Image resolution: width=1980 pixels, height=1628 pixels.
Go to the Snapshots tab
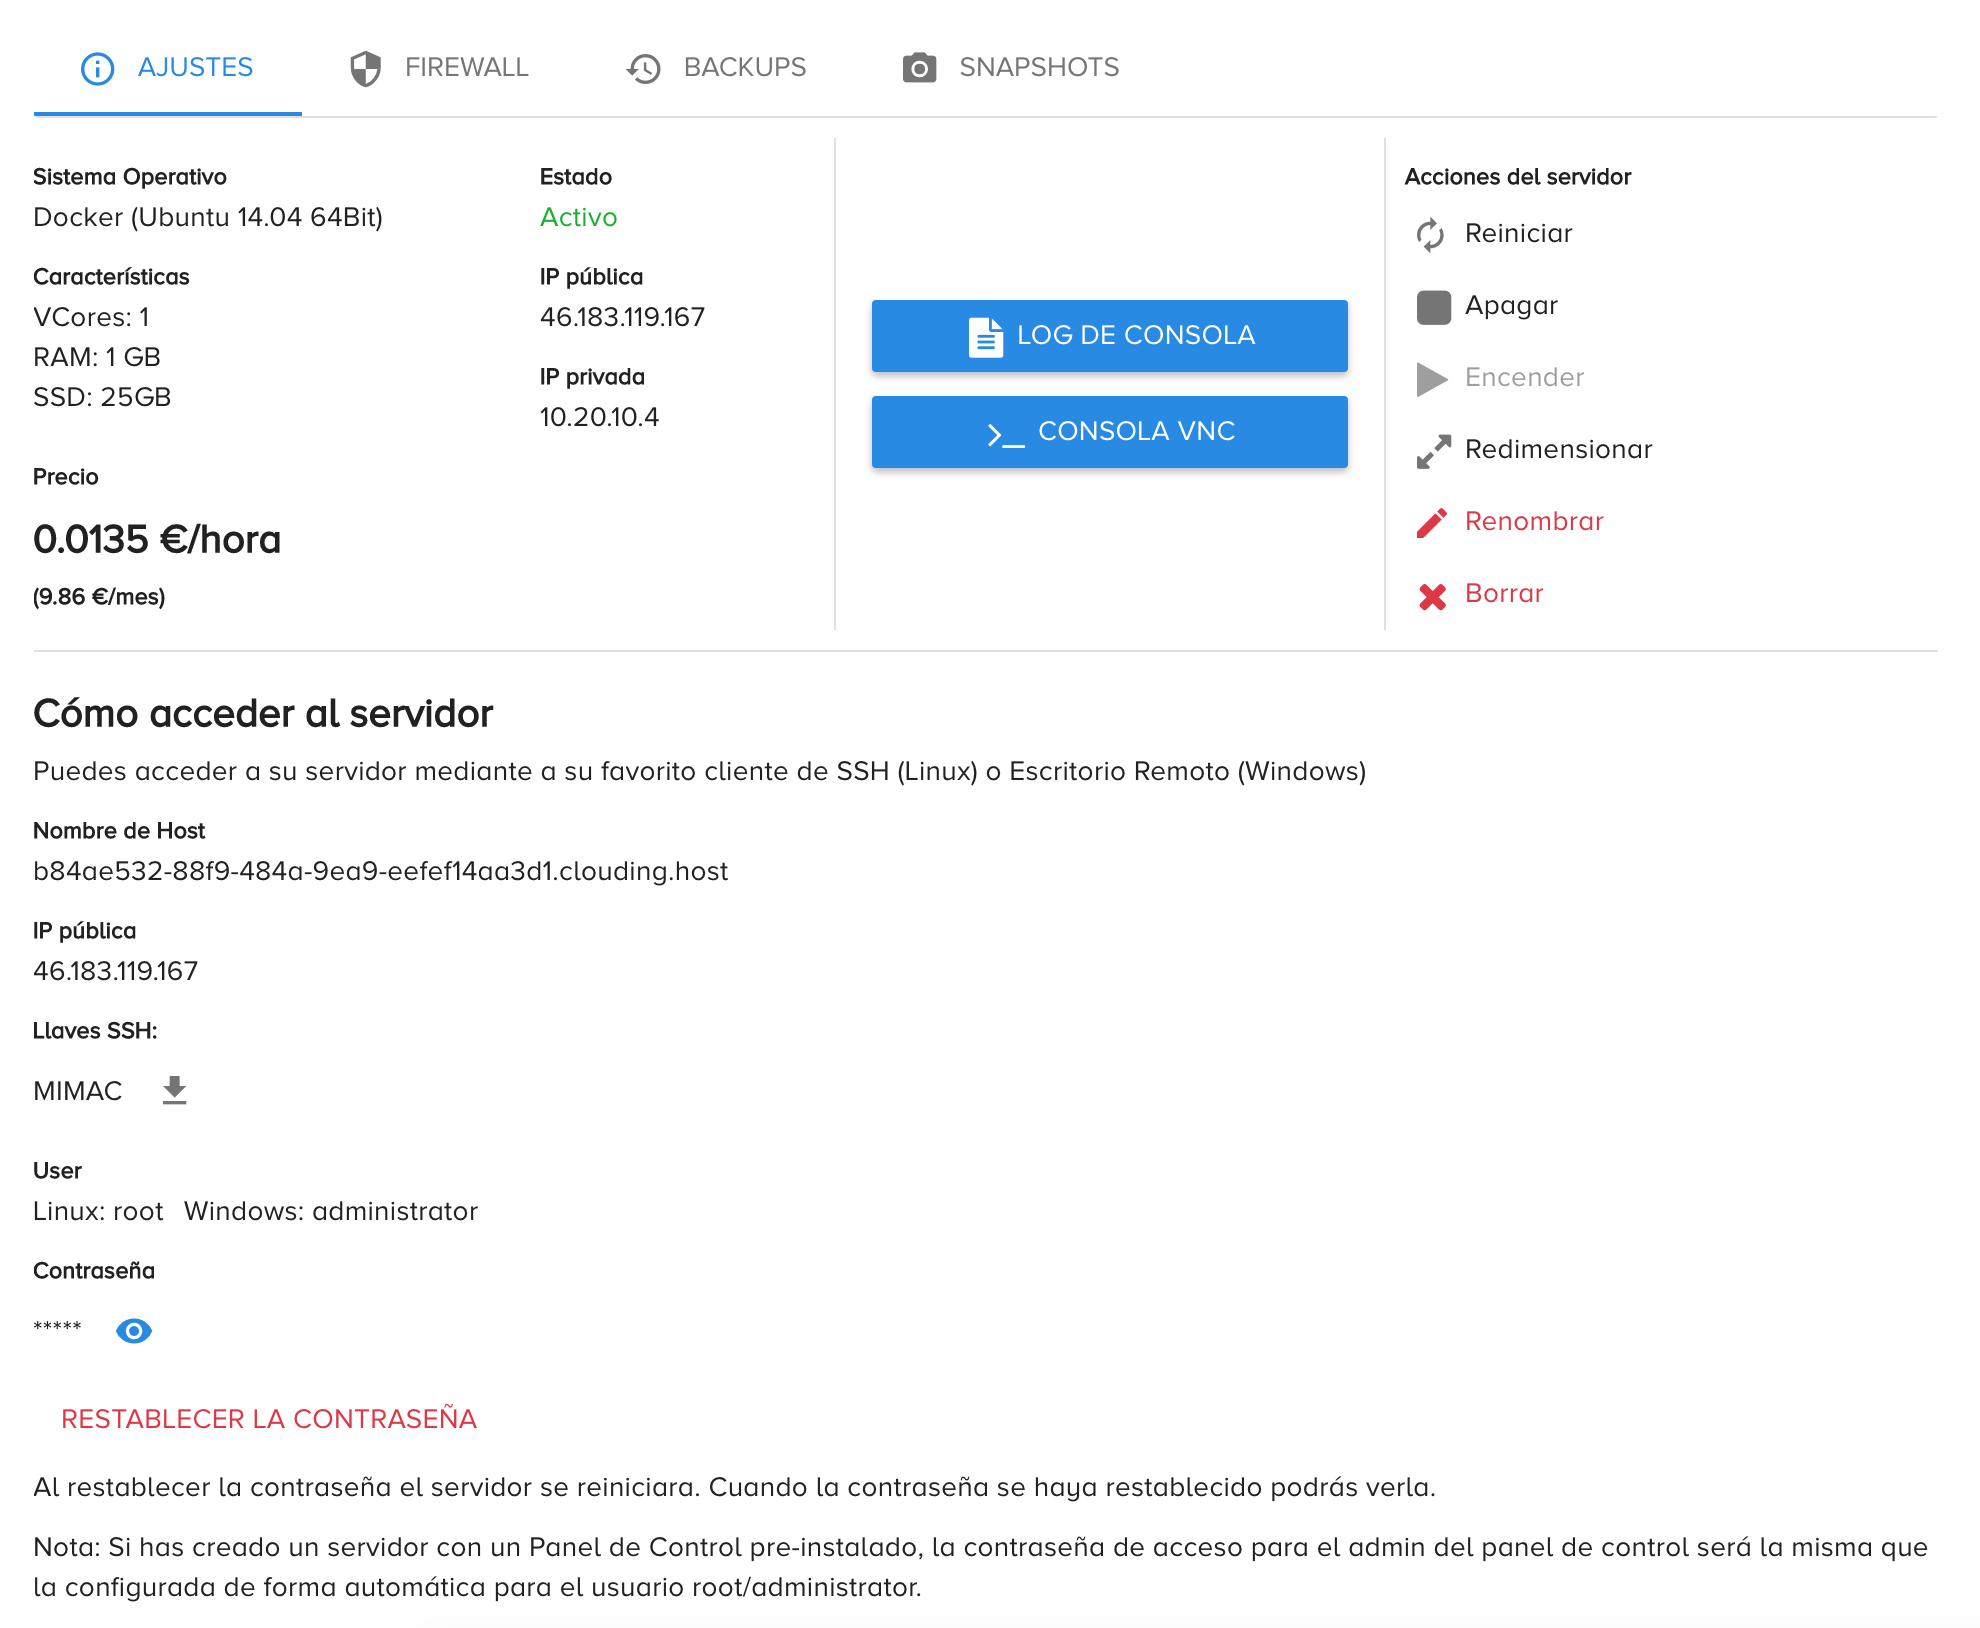(1010, 68)
